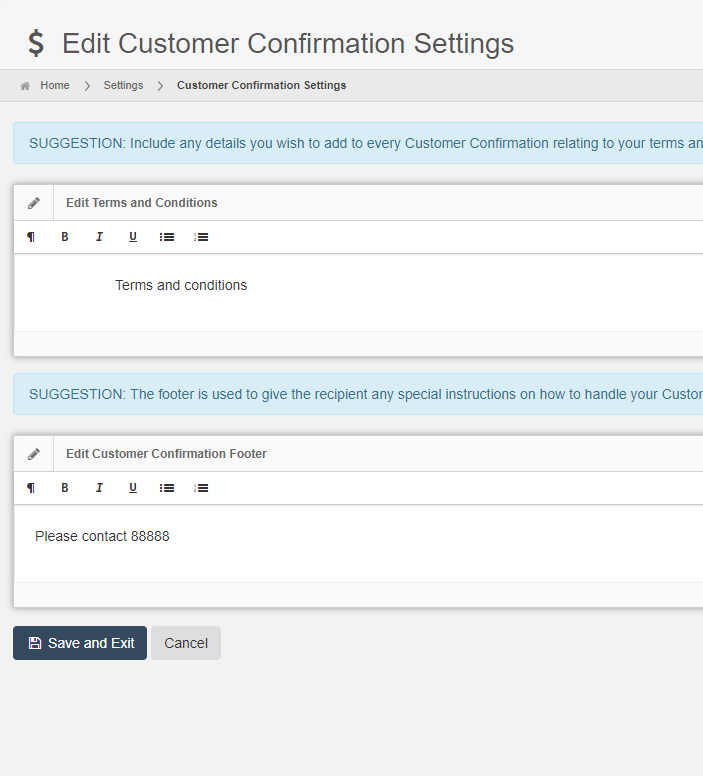Insert bulleted list in Confirmation Footer editor
703x776 pixels.
[x=167, y=488]
